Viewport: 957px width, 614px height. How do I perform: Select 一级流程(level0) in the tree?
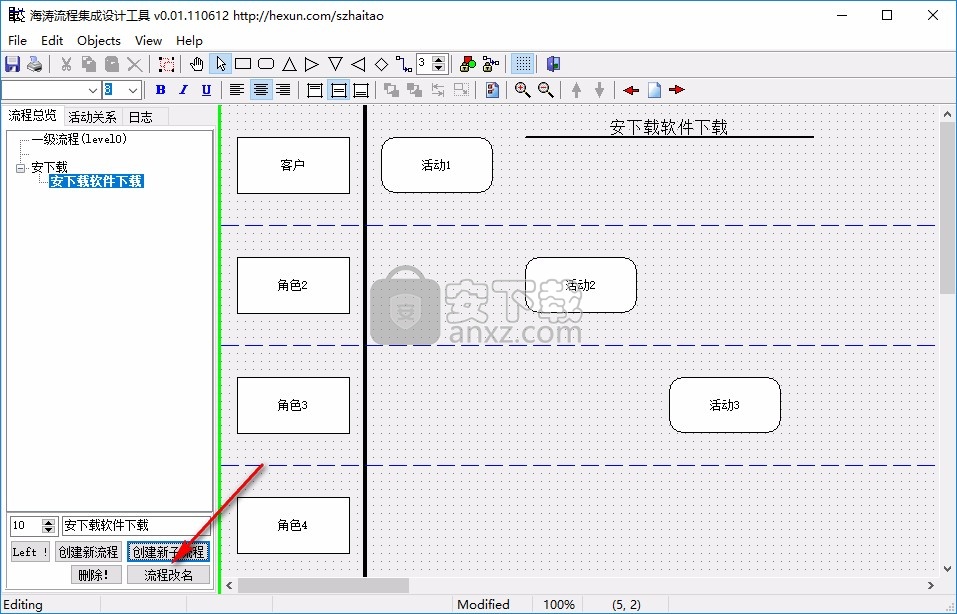[79, 139]
